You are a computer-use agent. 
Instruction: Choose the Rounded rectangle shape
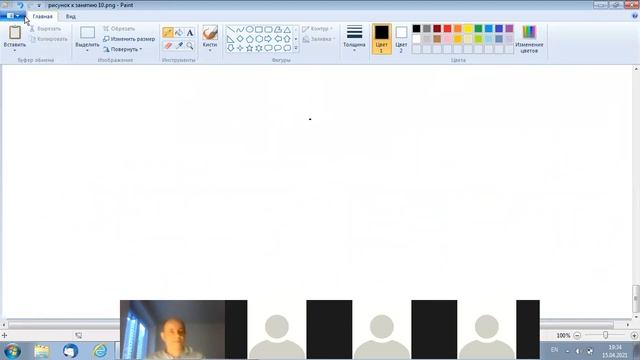click(x=268, y=29)
